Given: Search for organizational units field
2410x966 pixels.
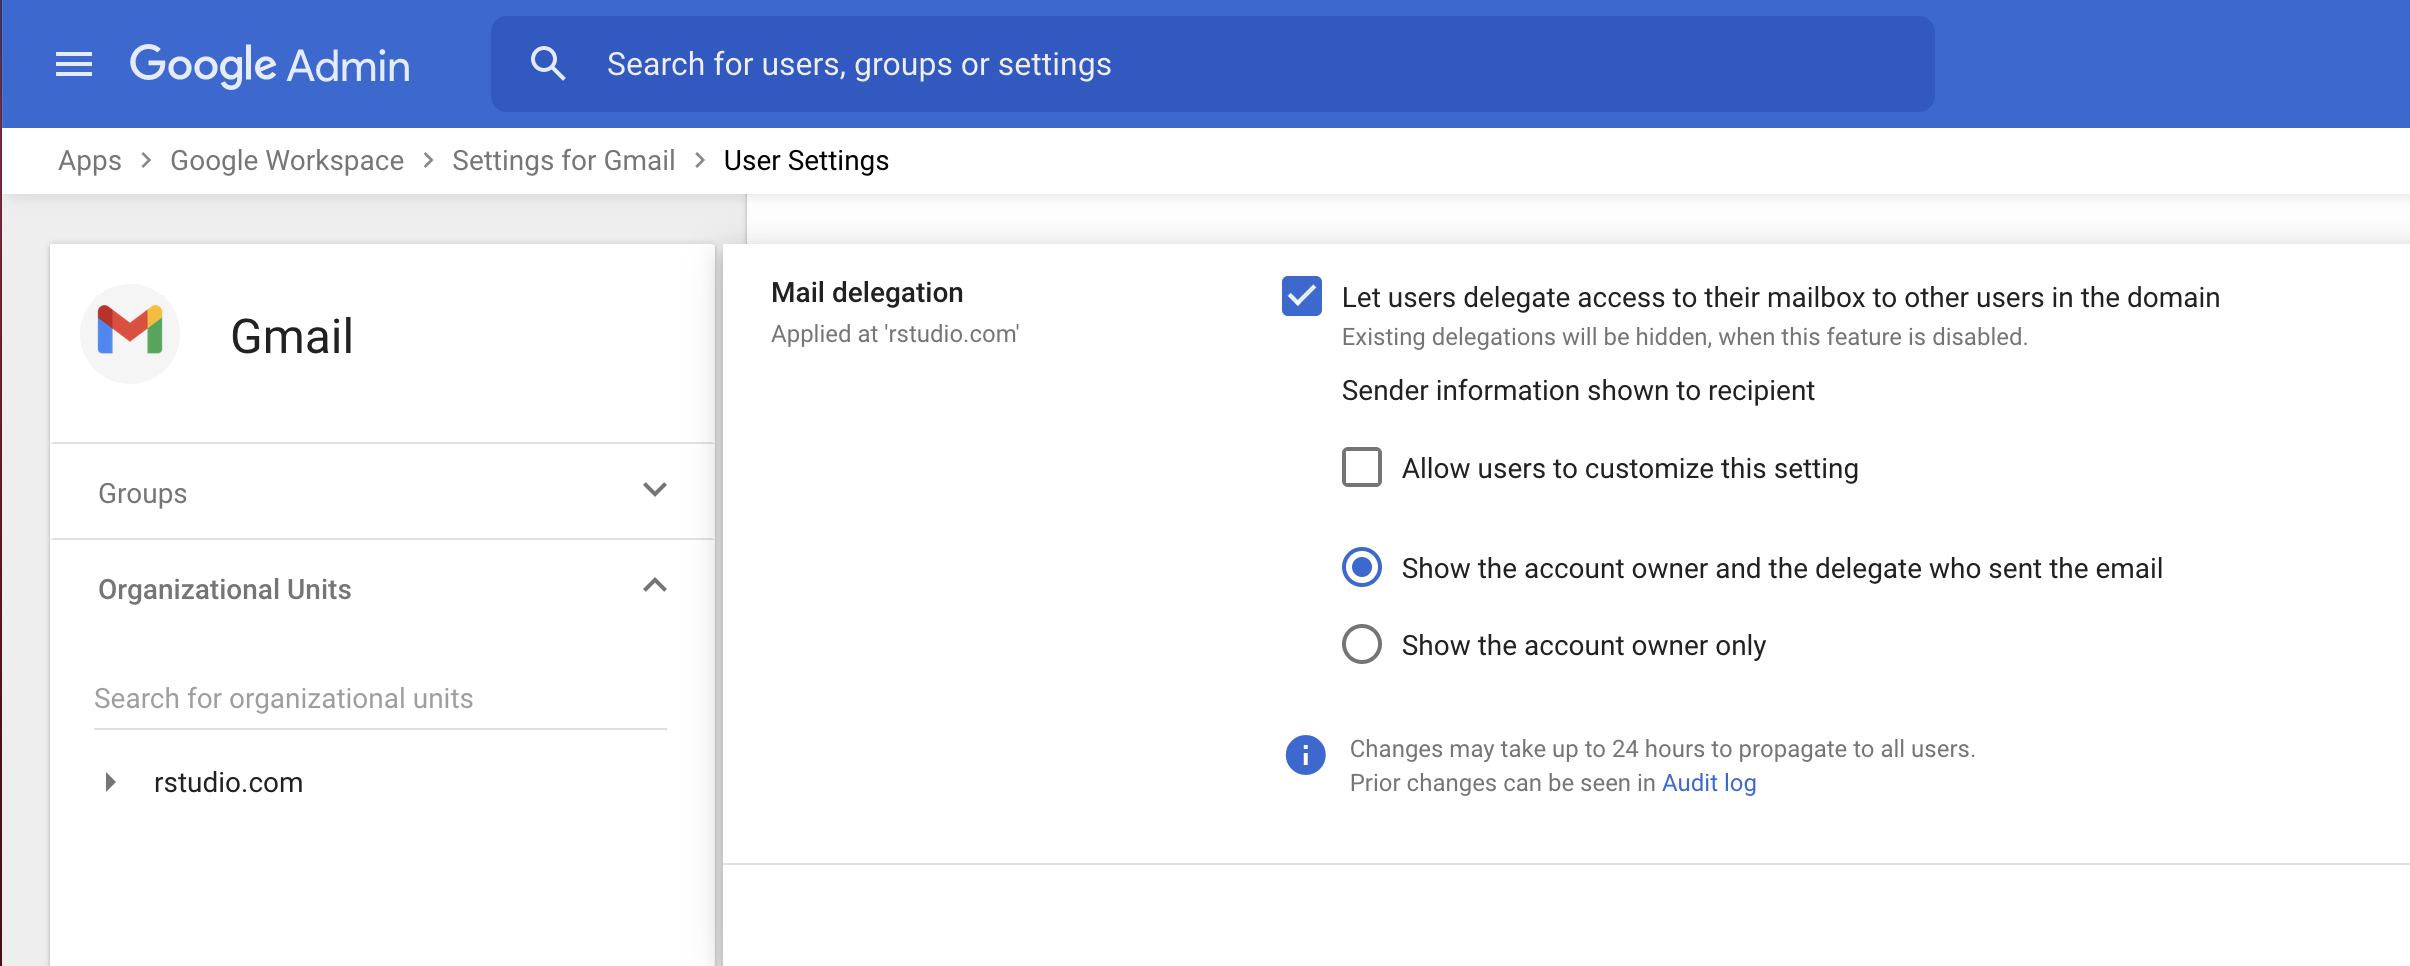Looking at the screenshot, I should [x=380, y=698].
